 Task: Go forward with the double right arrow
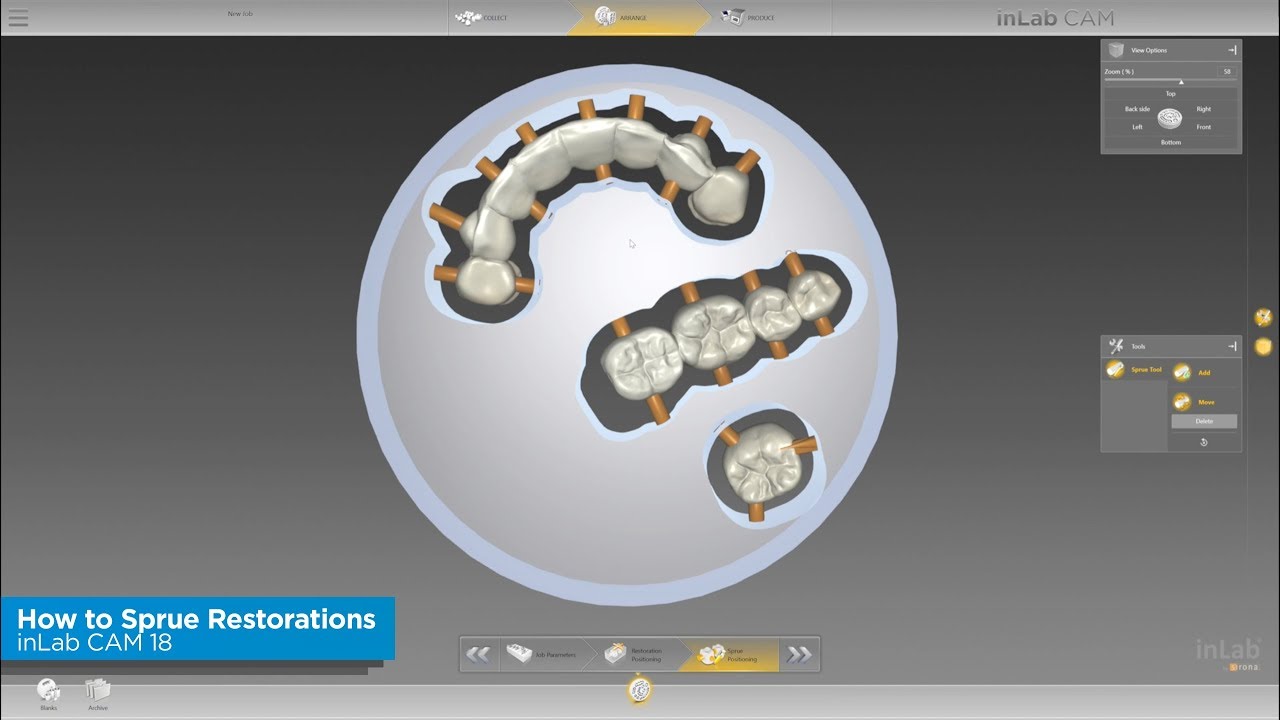click(799, 655)
